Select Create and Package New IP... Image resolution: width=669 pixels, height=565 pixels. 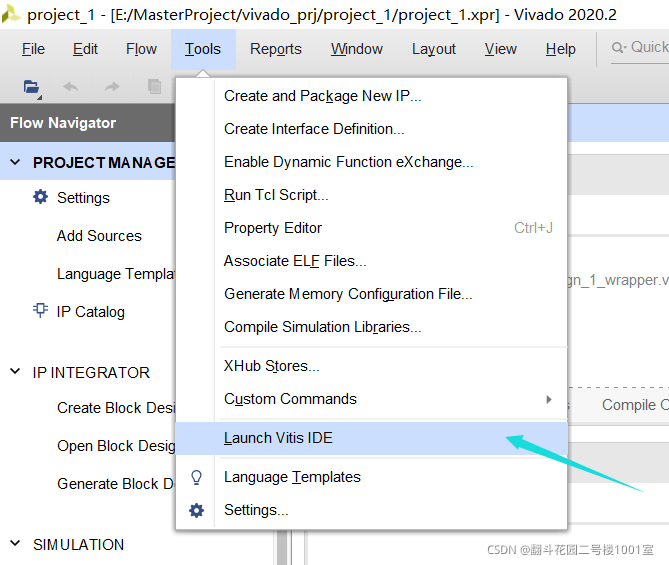(x=371, y=96)
